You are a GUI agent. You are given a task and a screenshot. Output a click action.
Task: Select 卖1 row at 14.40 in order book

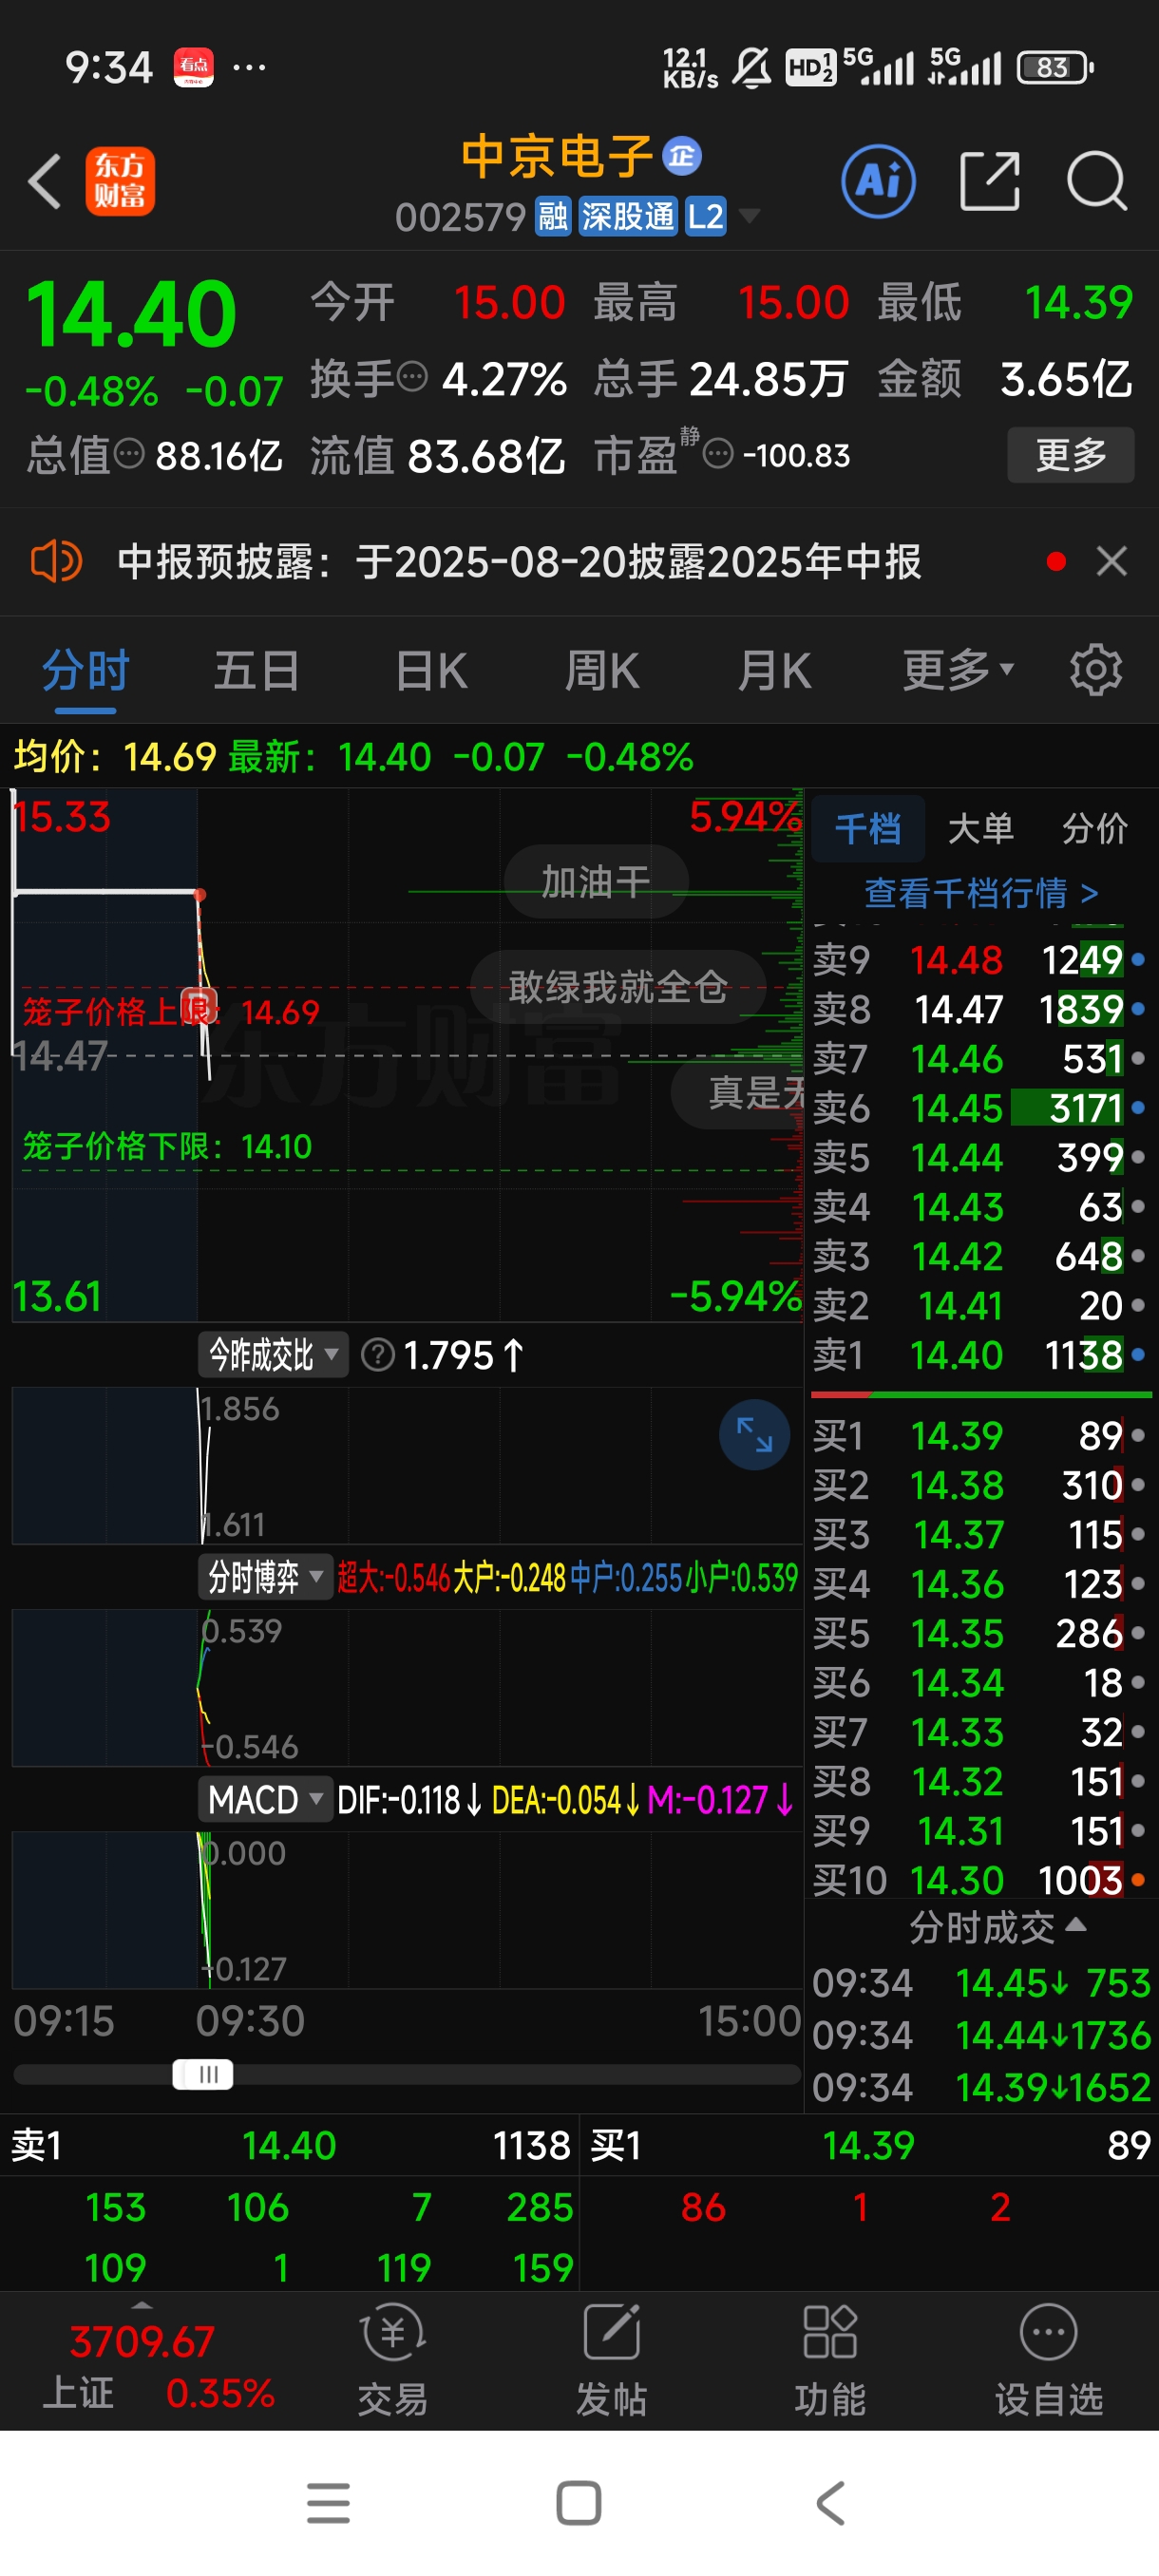coord(979,1355)
